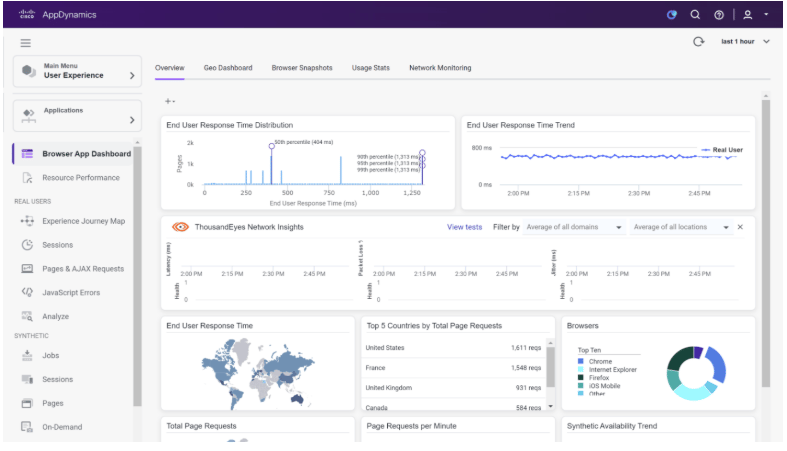787x451 pixels.
Task: Select the United Kingdom row in countries list
Action: coord(453,388)
